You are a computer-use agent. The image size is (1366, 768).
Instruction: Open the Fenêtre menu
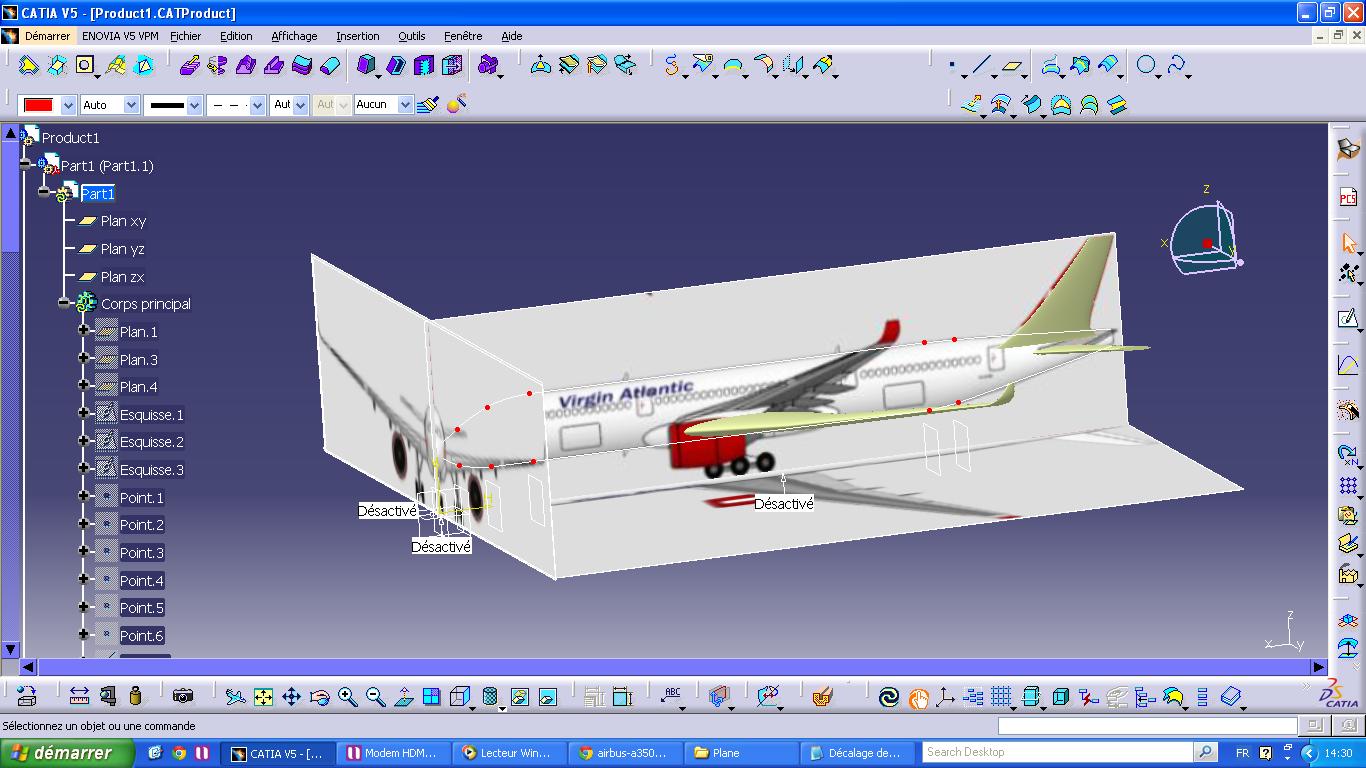(463, 36)
